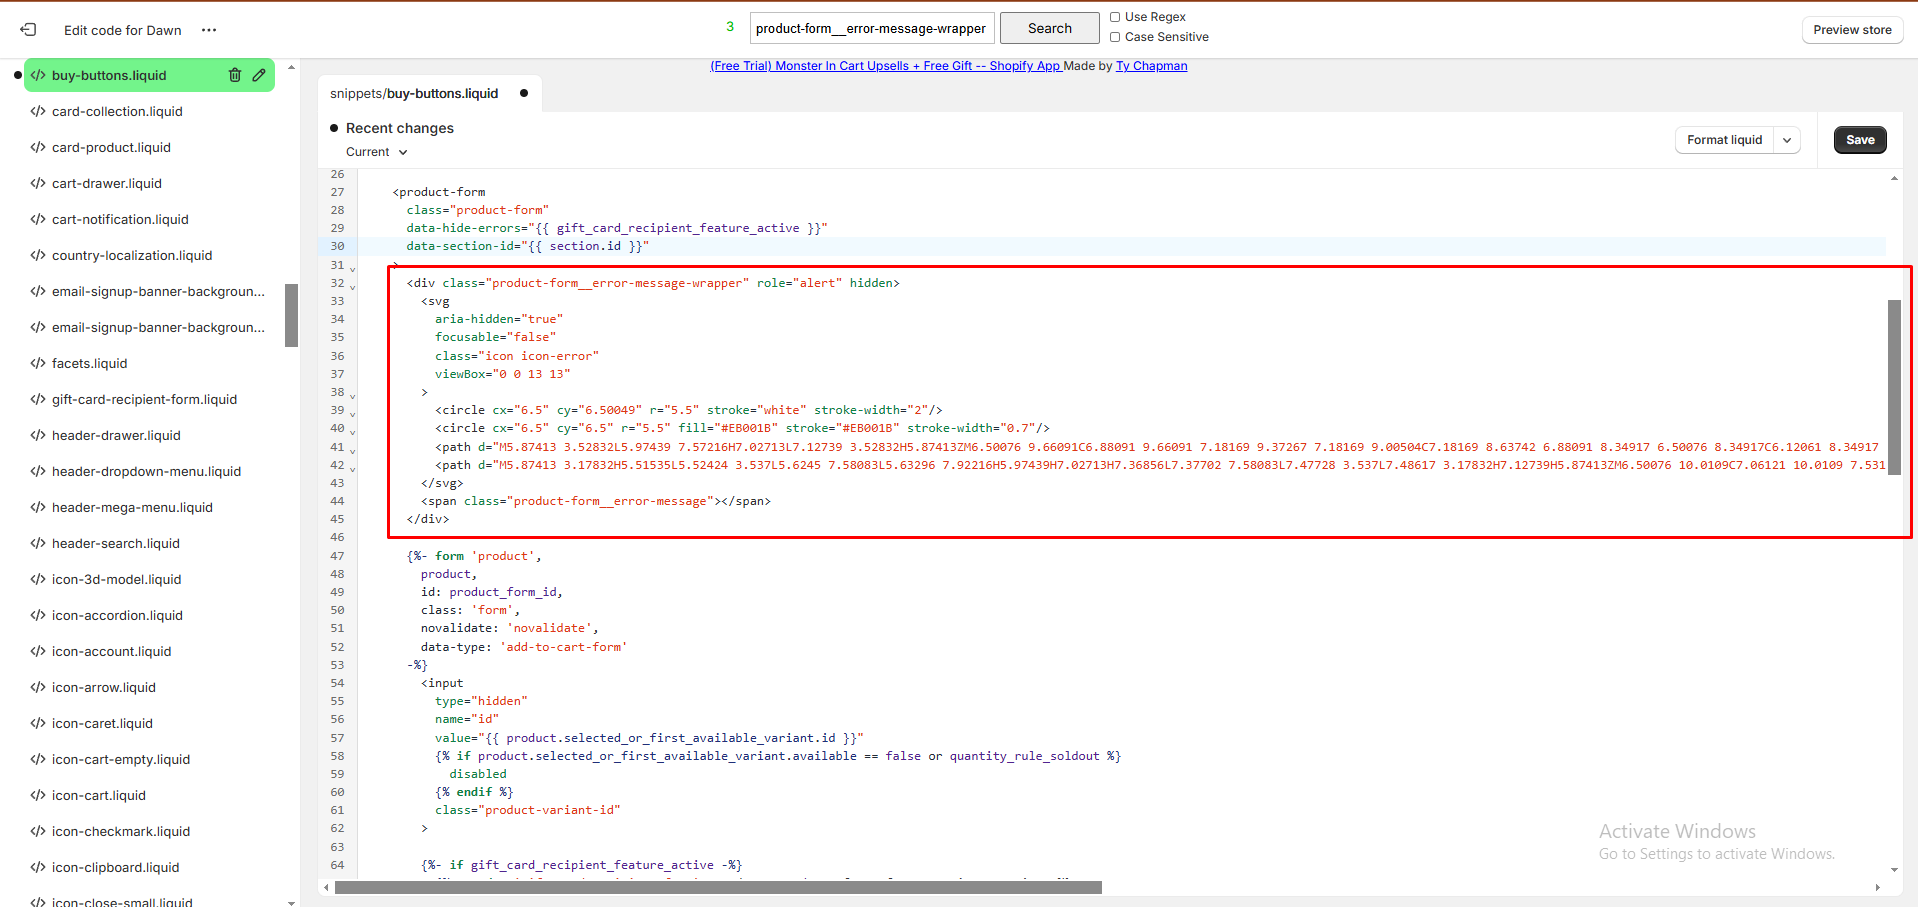Screen dimensions: 1918x907
Task: Click the search text input field
Action: pos(872,28)
